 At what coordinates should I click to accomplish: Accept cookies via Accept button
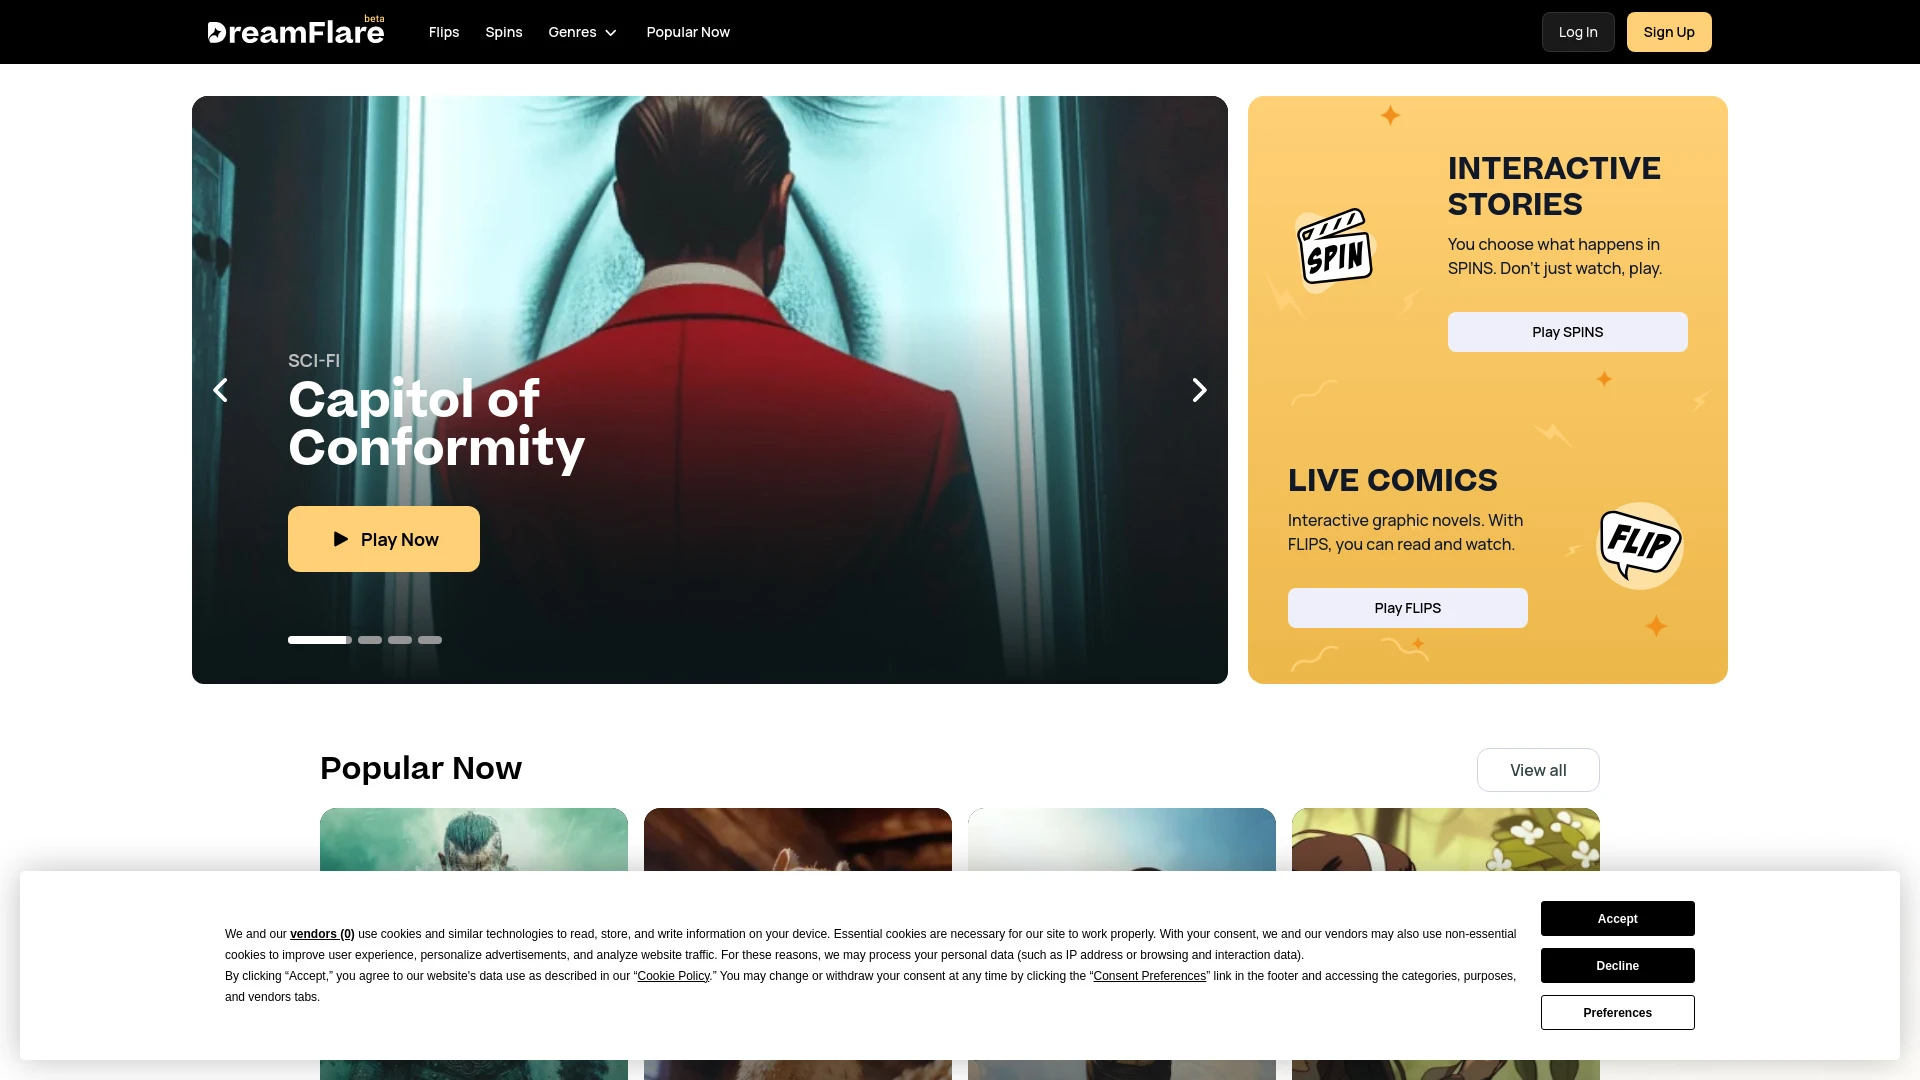(x=1618, y=918)
